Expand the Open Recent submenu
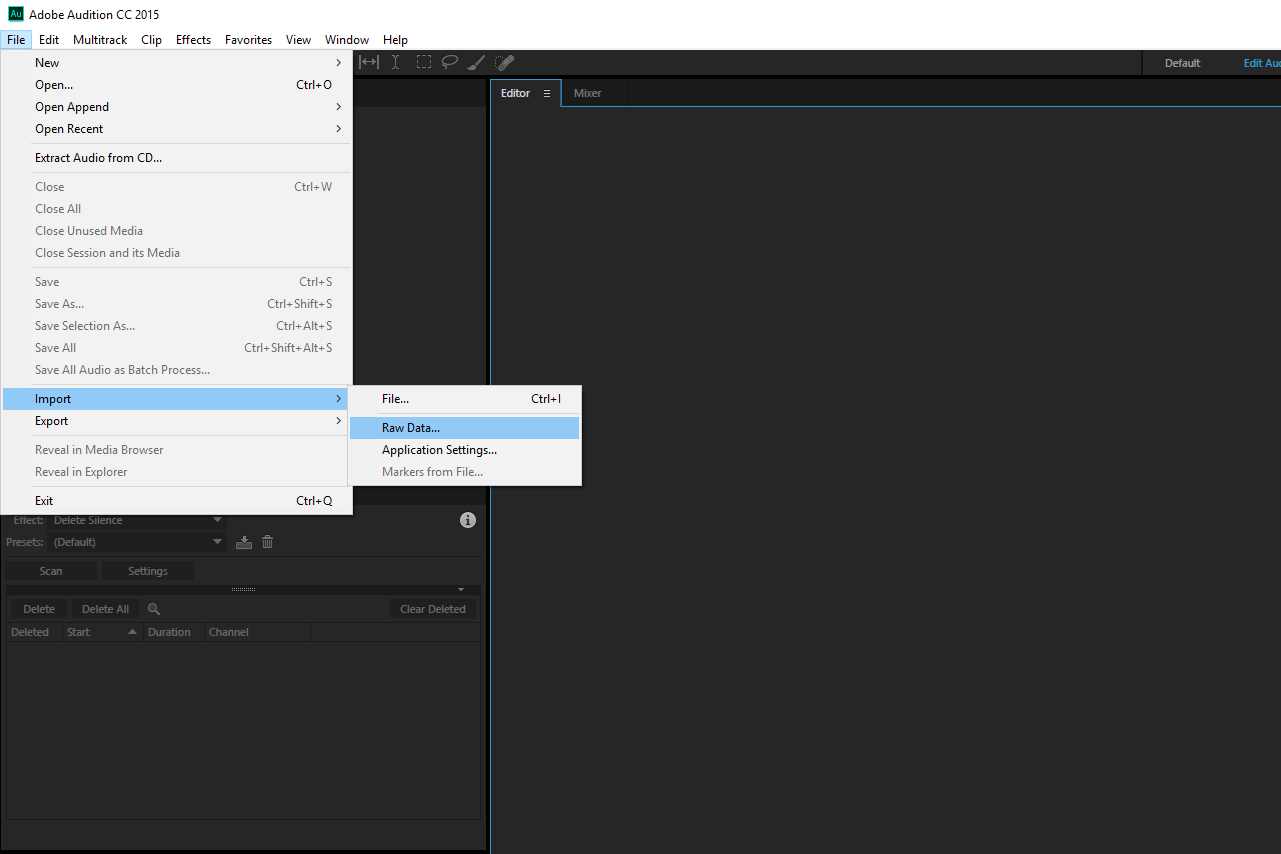The image size is (1281, 854). (178, 129)
